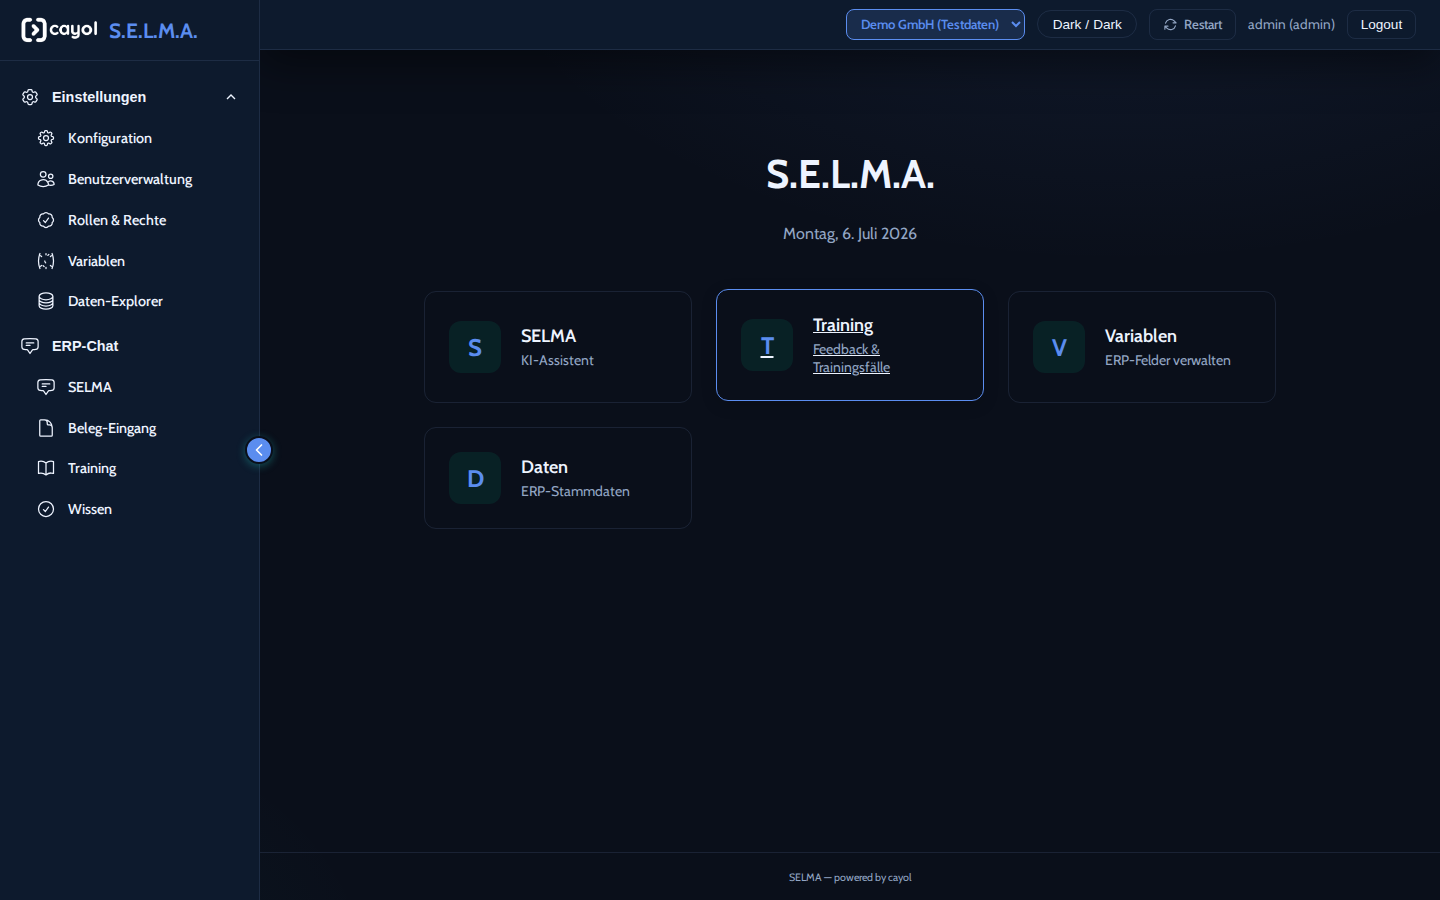This screenshot has width=1440, height=900.
Task: Click the SELMA — powered by cayol footer
Action: (x=850, y=877)
